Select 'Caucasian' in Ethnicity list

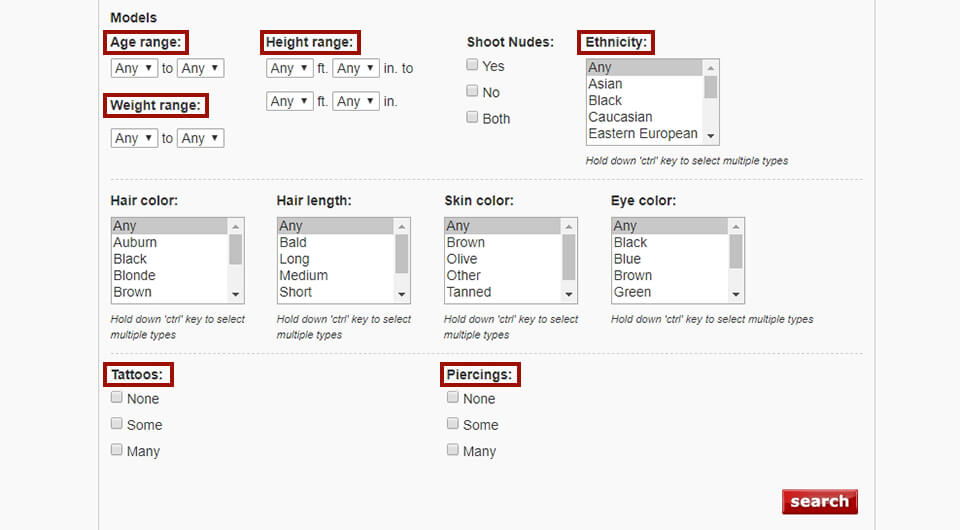pos(620,117)
